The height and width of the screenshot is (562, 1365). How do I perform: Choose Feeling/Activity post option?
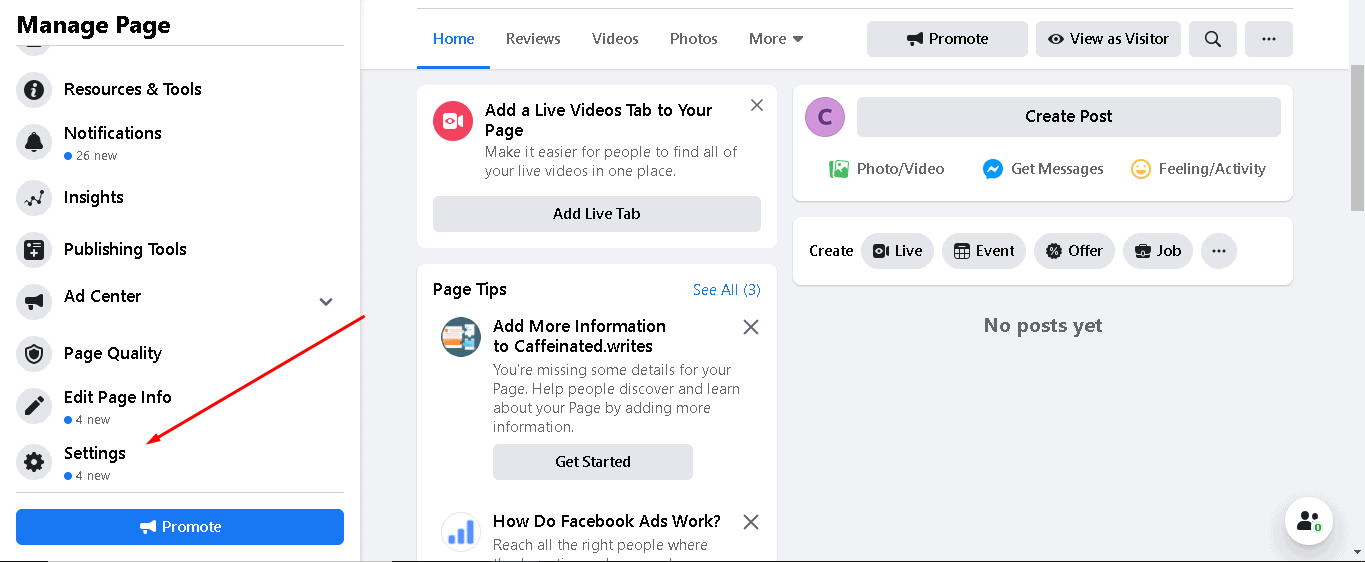click(x=1198, y=169)
